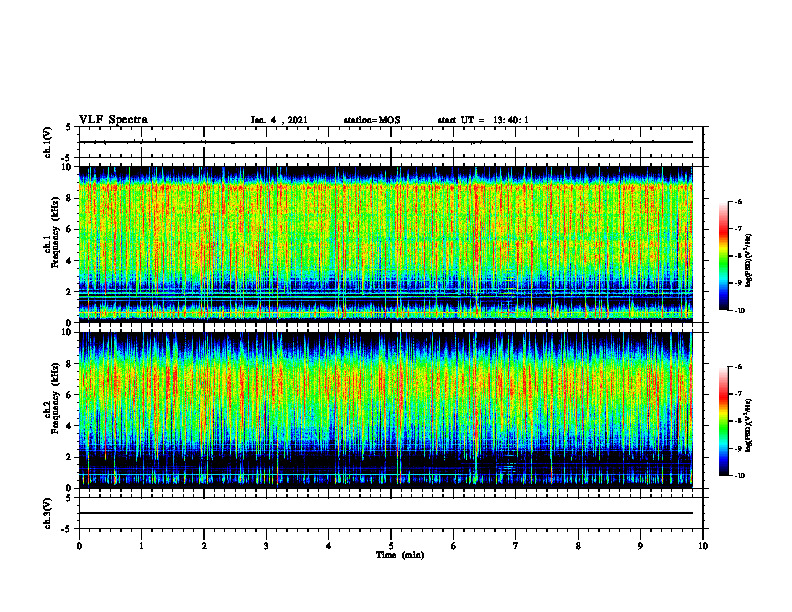Click the ch.1 voltage waveform panel
Image resolution: width=792 pixels, height=612 pixels.
click(391, 142)
